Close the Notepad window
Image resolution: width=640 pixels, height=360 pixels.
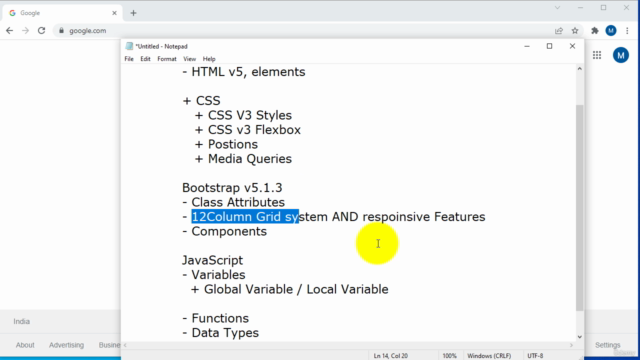pyautogui.click(x=572, y=46)
